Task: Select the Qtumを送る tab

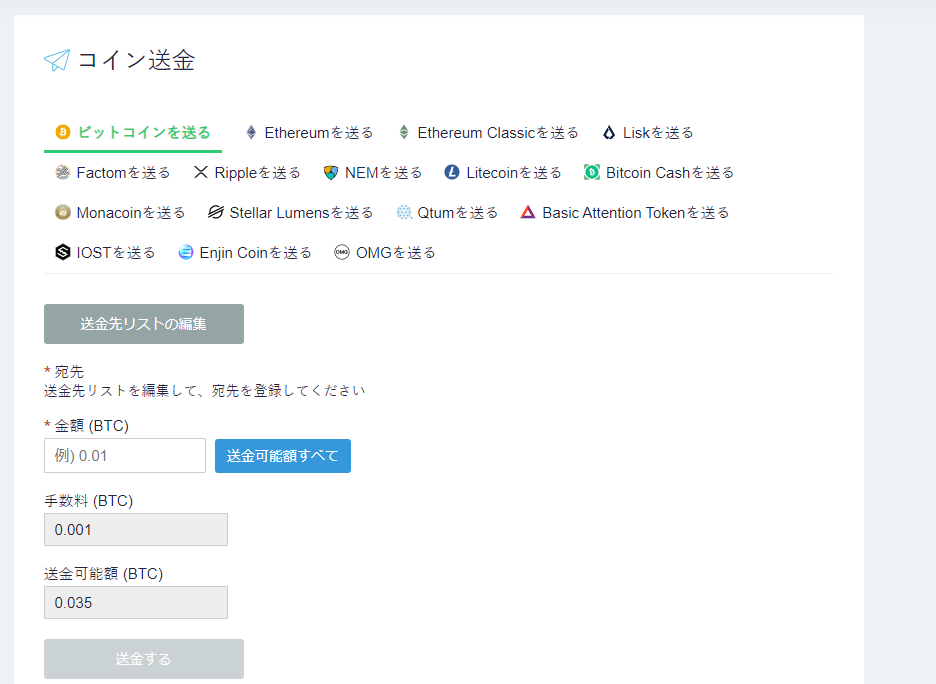Action: pos(447,212)
